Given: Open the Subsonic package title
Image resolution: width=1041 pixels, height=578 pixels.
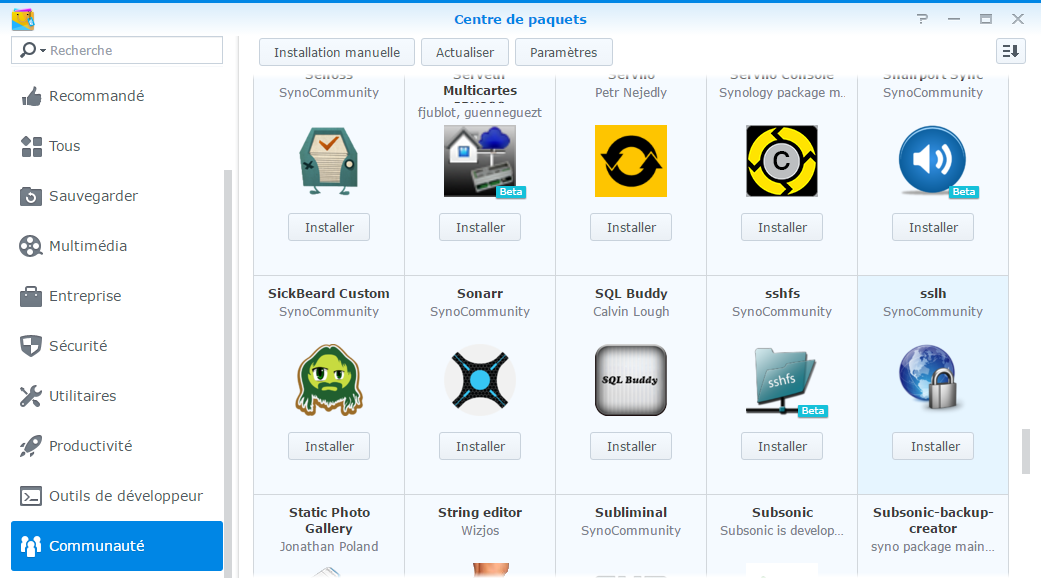Looking at the screenshot, I should (782, 512).
